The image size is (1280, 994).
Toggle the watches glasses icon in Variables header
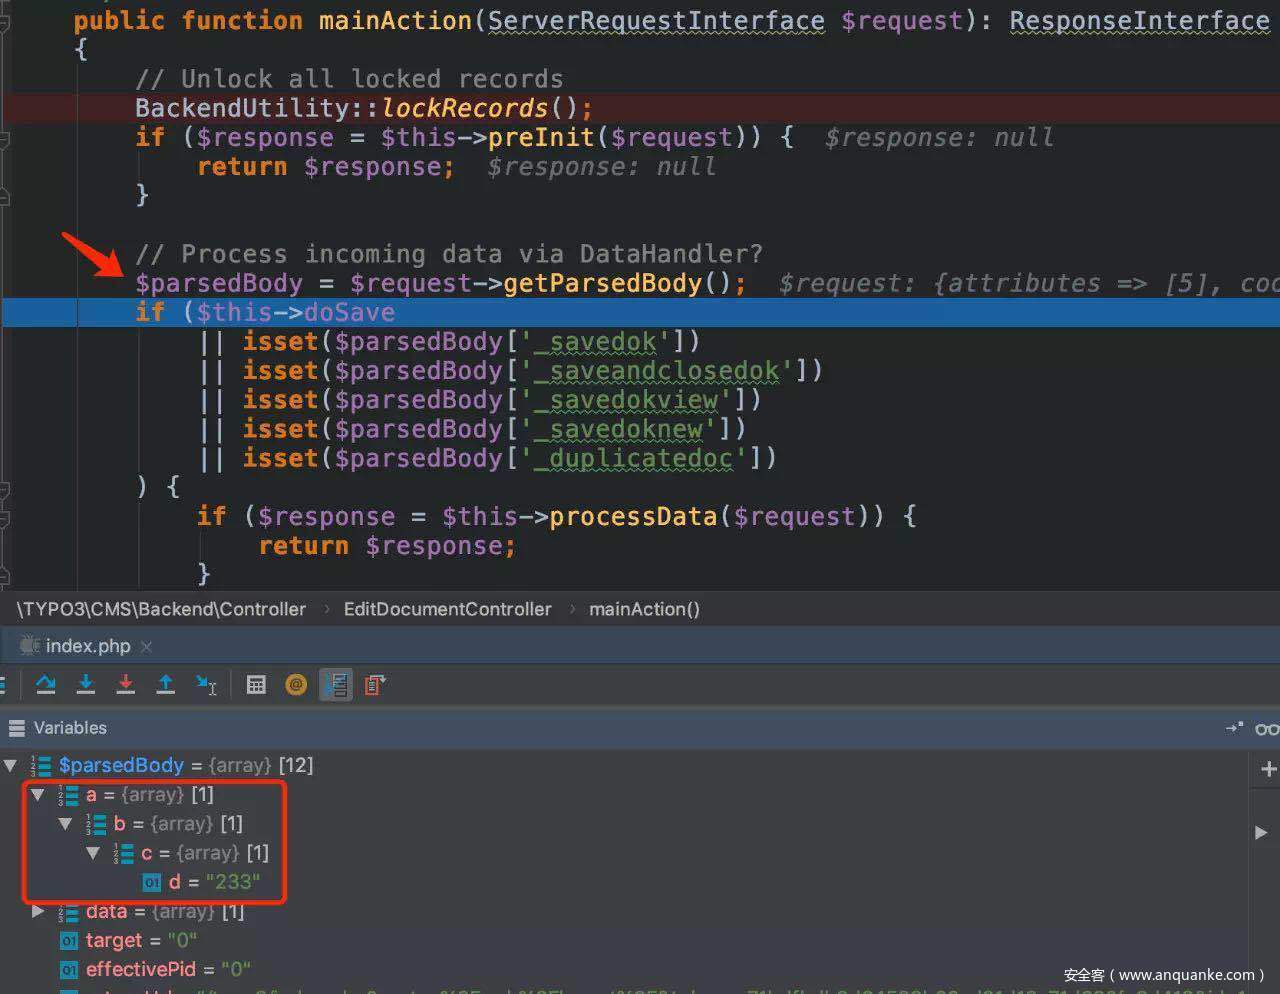tap(1266, 729)
